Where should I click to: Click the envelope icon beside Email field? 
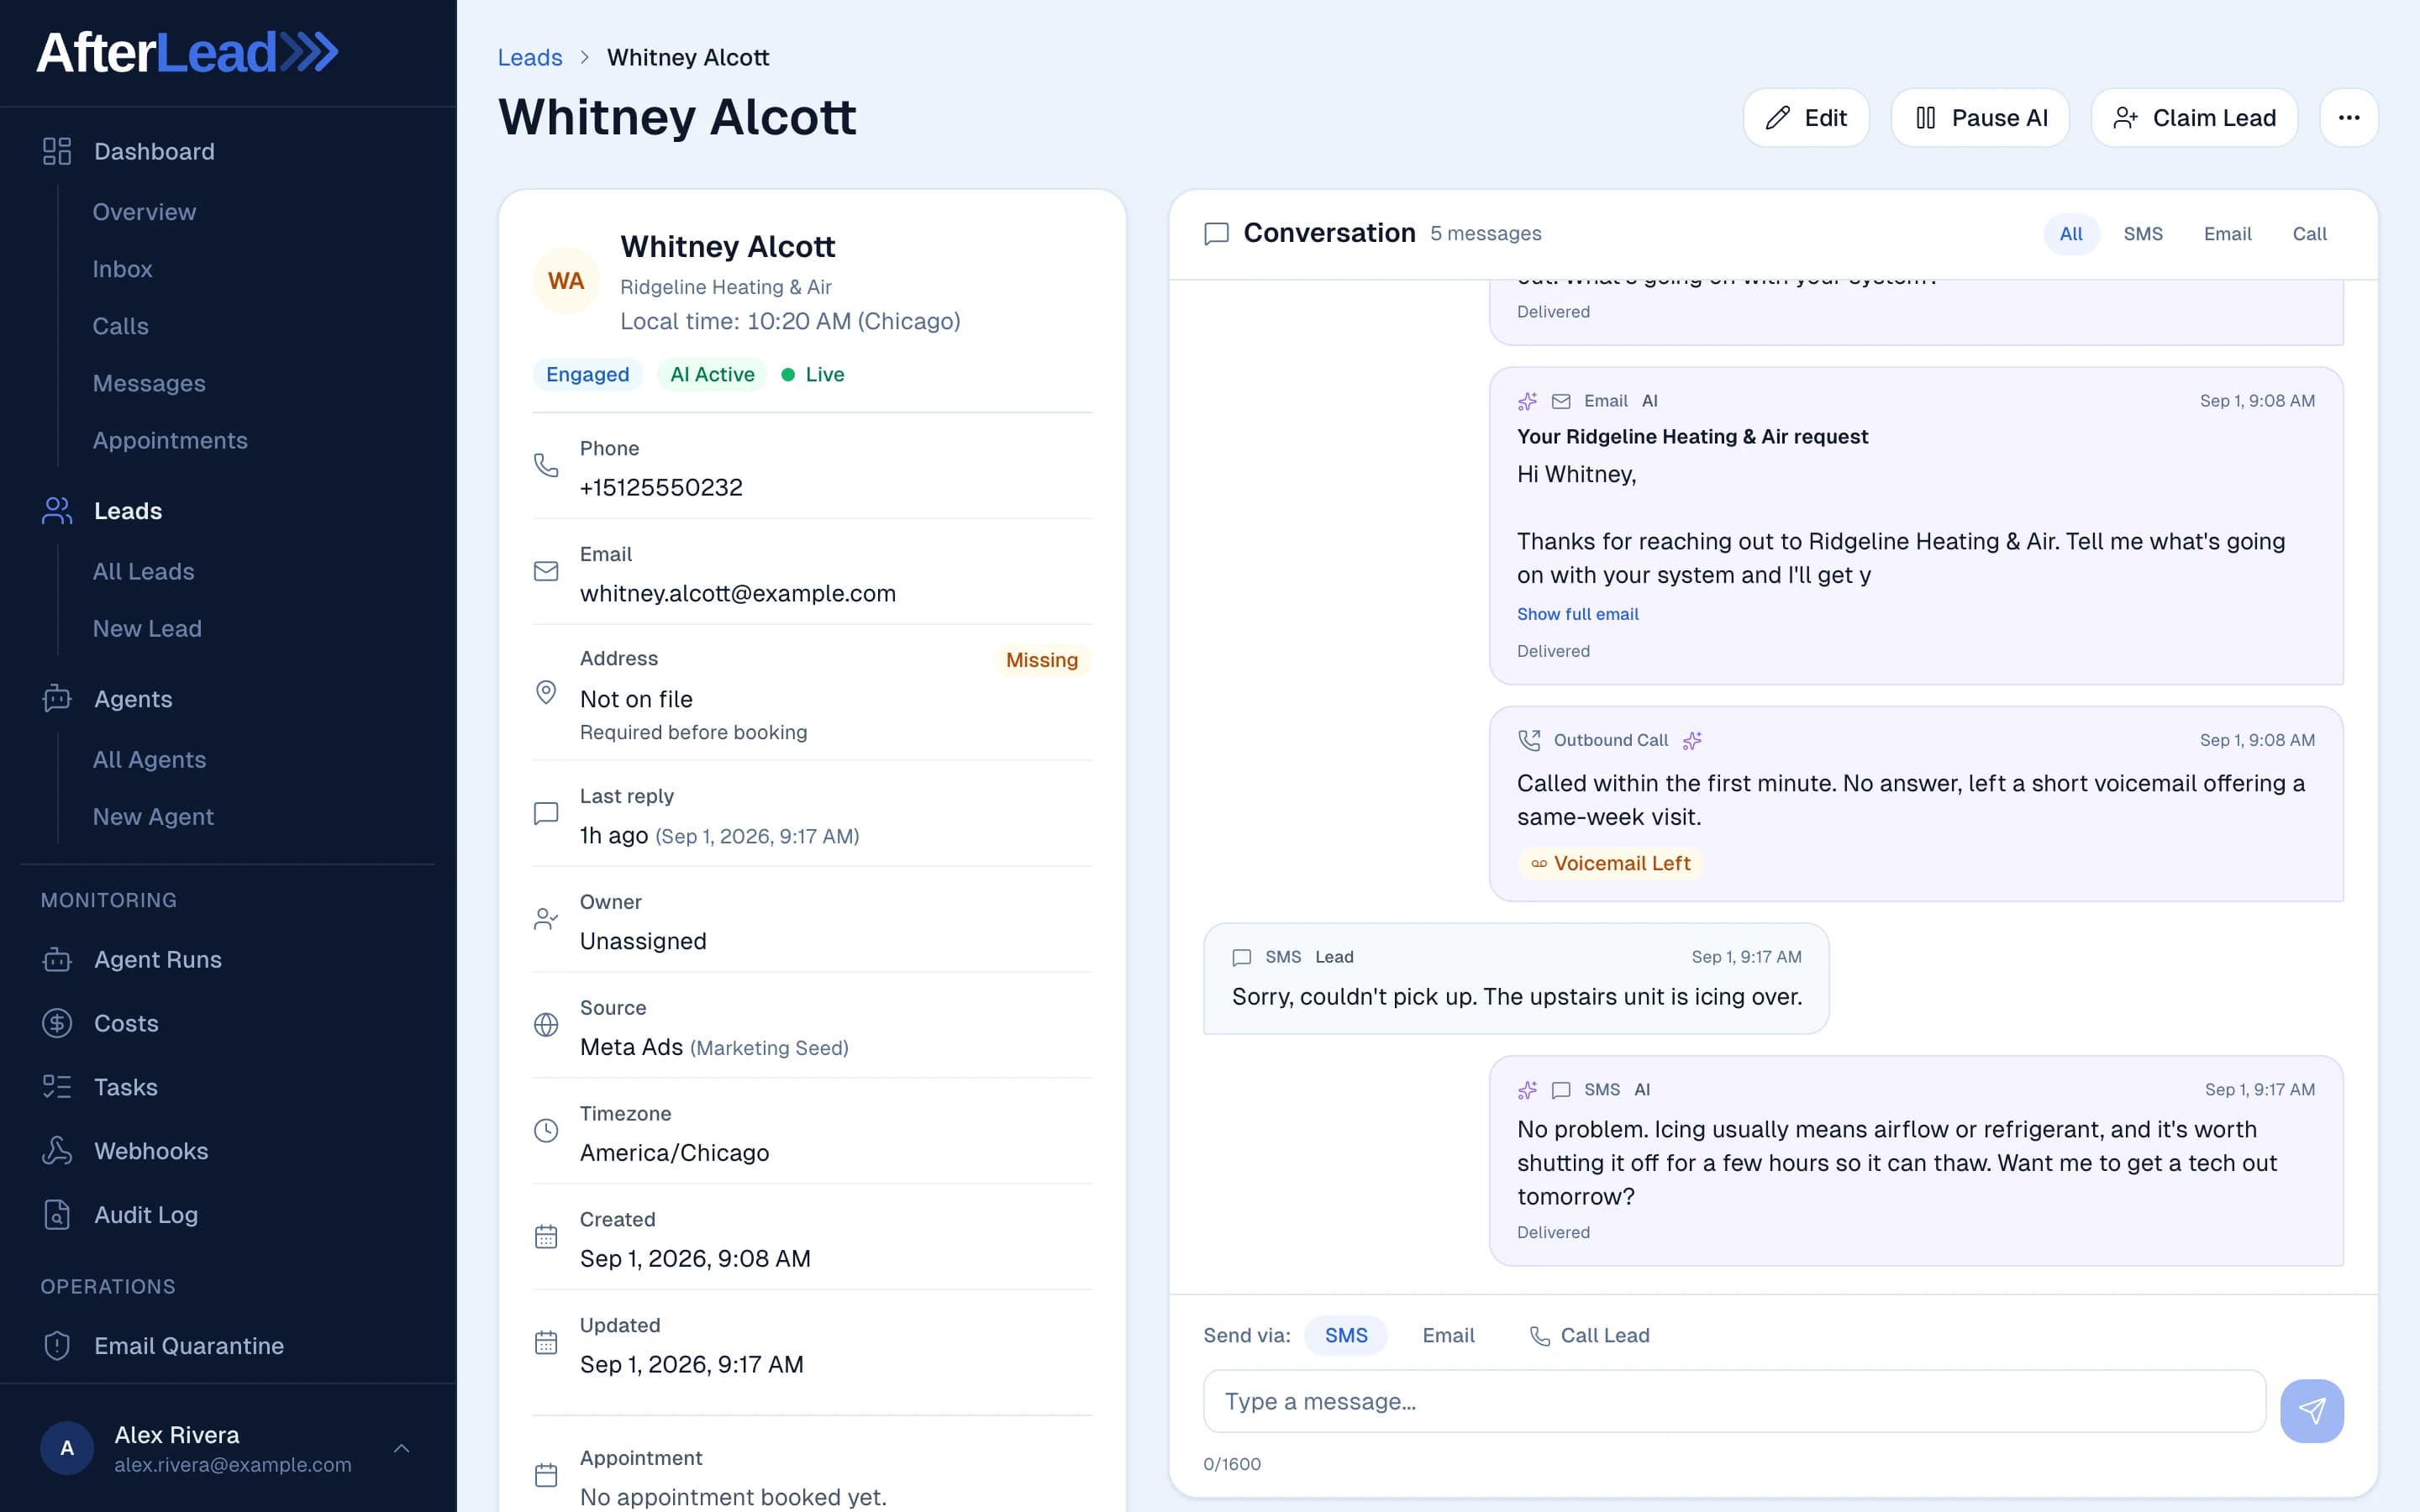point(546,571)
